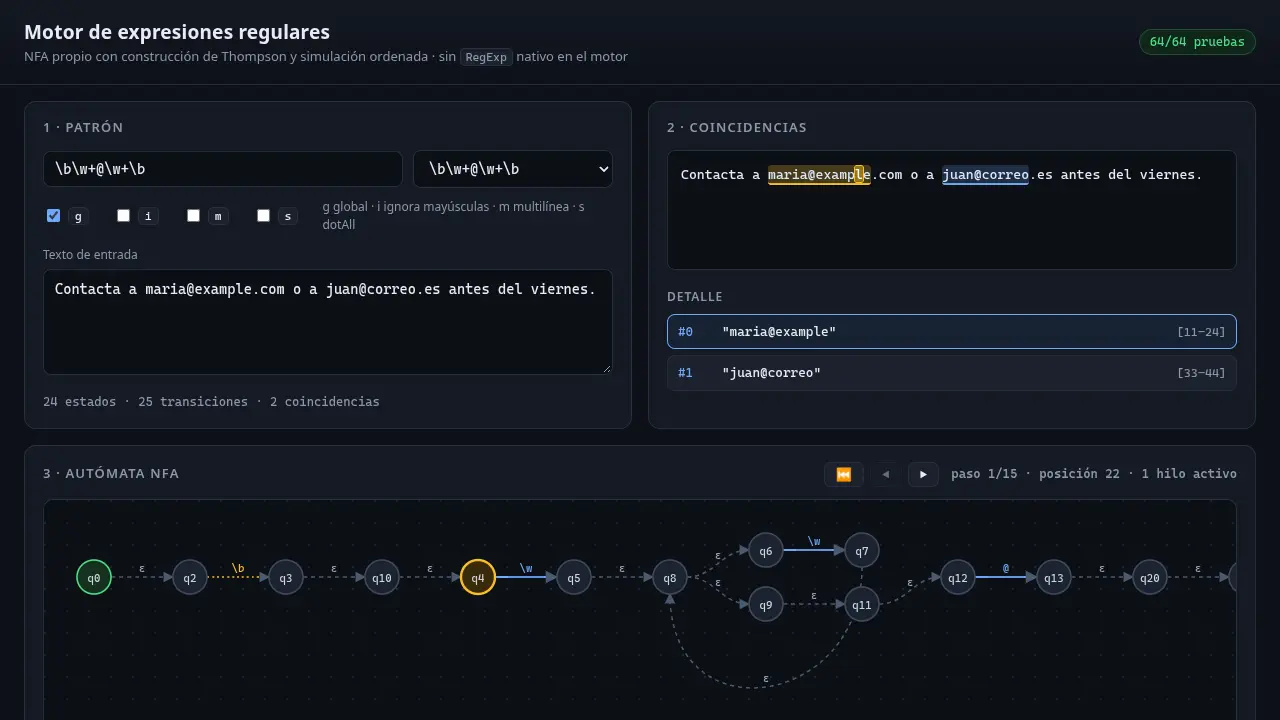Click state node q11
Screen dimensions: 1280x720
coord(862,605)
